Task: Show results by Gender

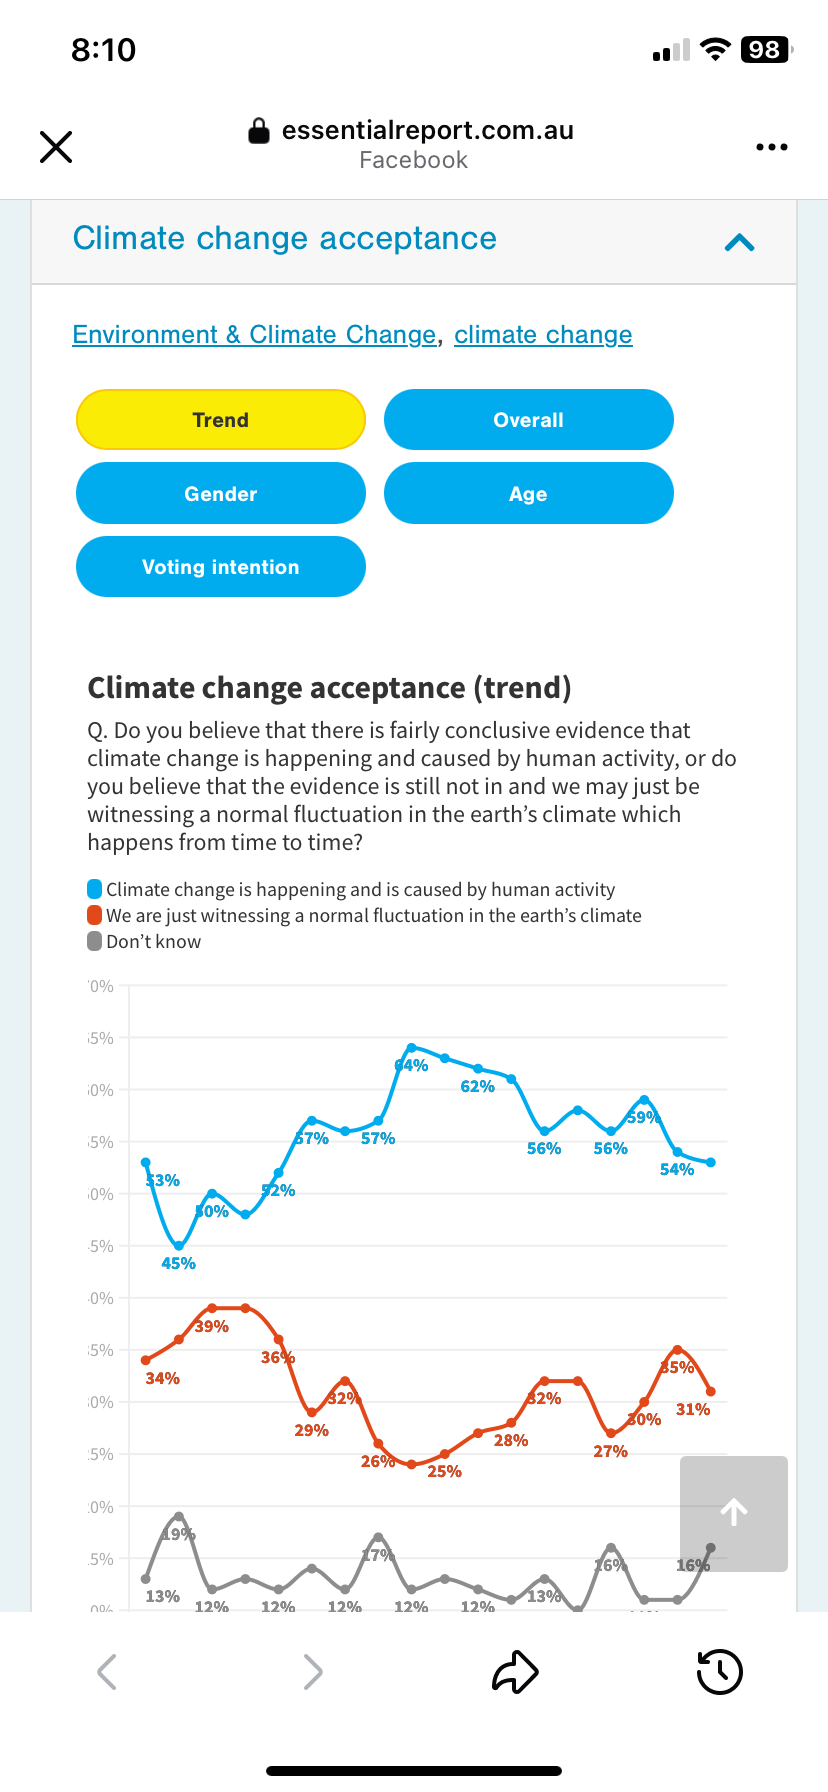Action: tap(221, 494)
